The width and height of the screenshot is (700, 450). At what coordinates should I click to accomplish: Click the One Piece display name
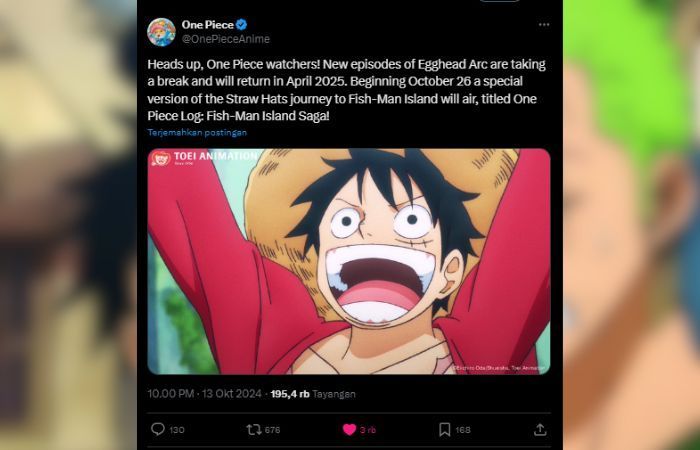pos(208,25)
